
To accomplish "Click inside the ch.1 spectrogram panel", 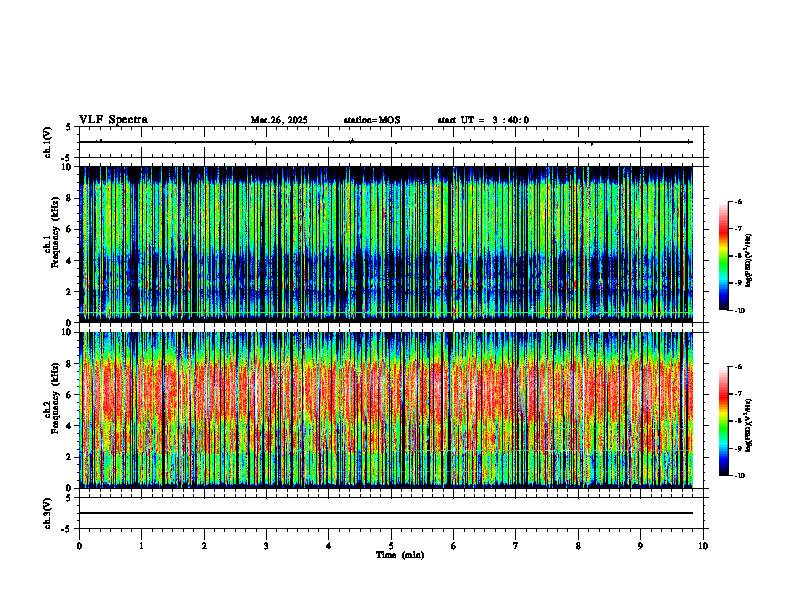I will click(x=386, y=244).
